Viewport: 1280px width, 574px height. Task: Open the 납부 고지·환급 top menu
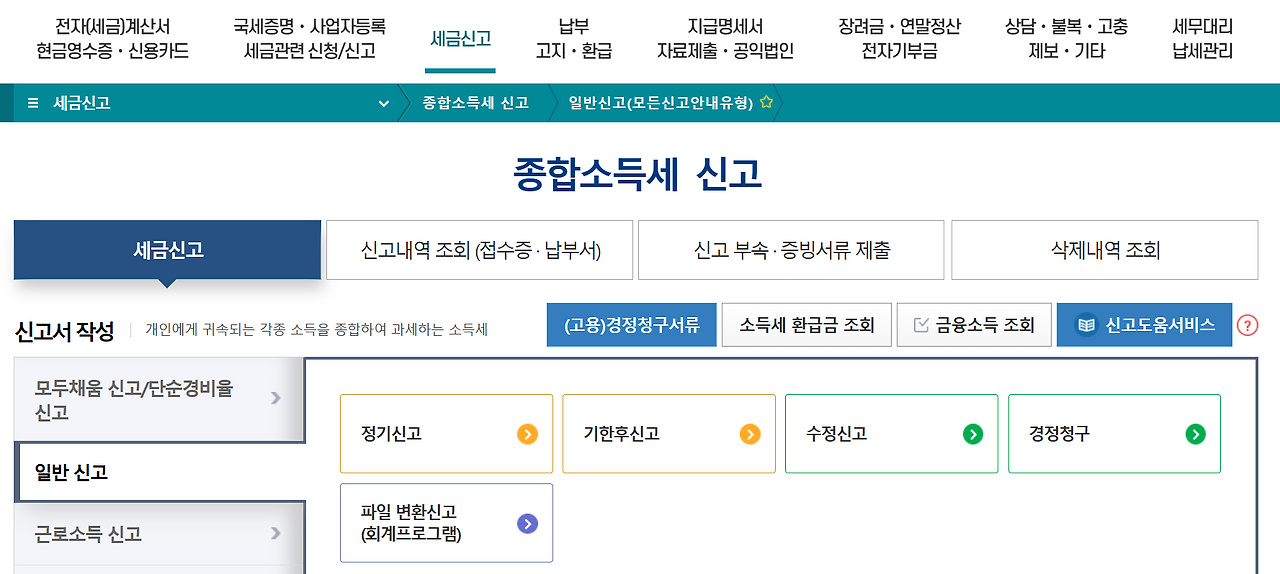tap(573, 39)
